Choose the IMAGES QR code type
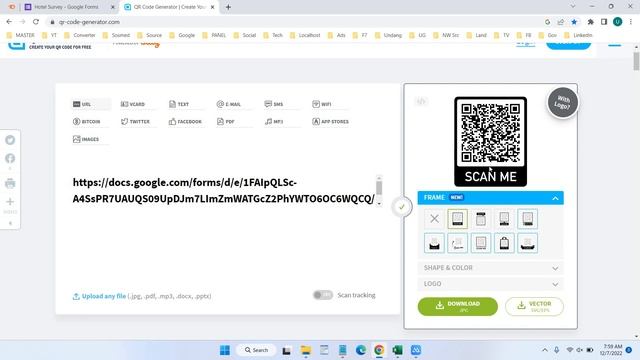640x360 pixels. coord(86,139)
